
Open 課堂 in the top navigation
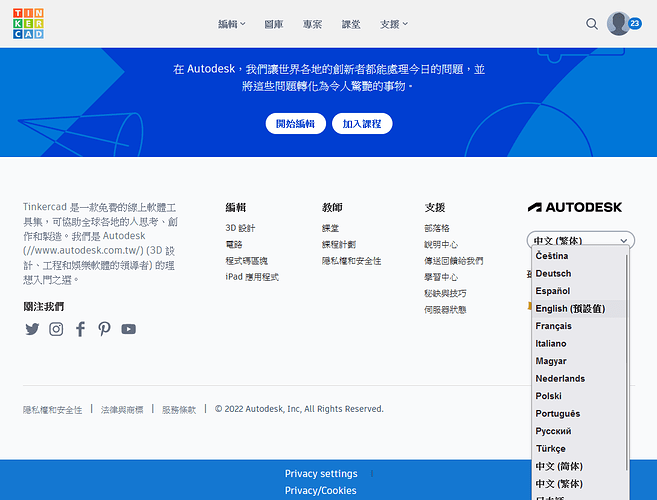point(351,24)
